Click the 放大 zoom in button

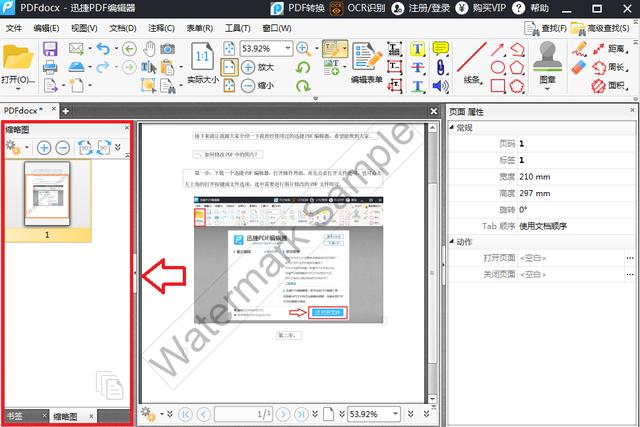coord(258,67)
